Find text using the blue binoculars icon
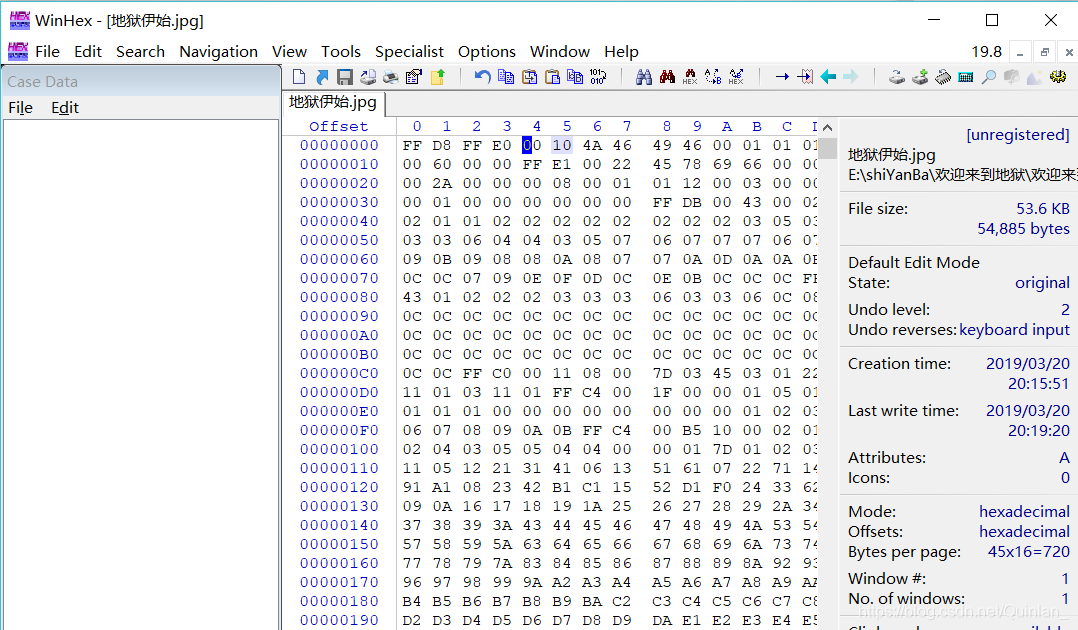This screenshot has height=630, width=1078. coord(644,77)
